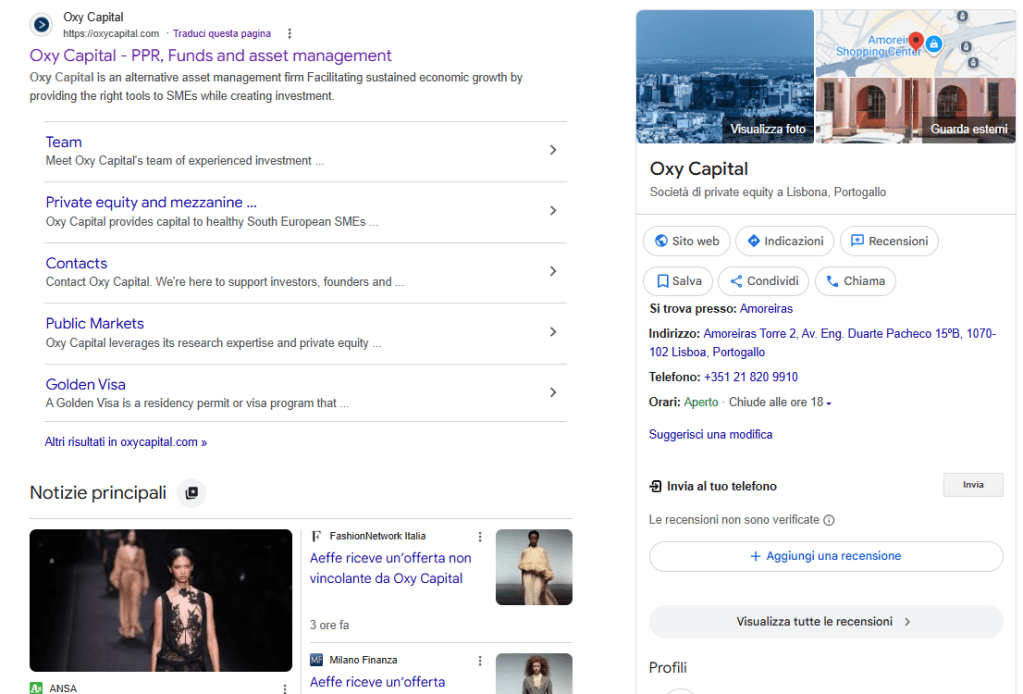Expand the Golden Visa sitelink chevron
The width and height of the screenshot is (1023, 694).
553,393
